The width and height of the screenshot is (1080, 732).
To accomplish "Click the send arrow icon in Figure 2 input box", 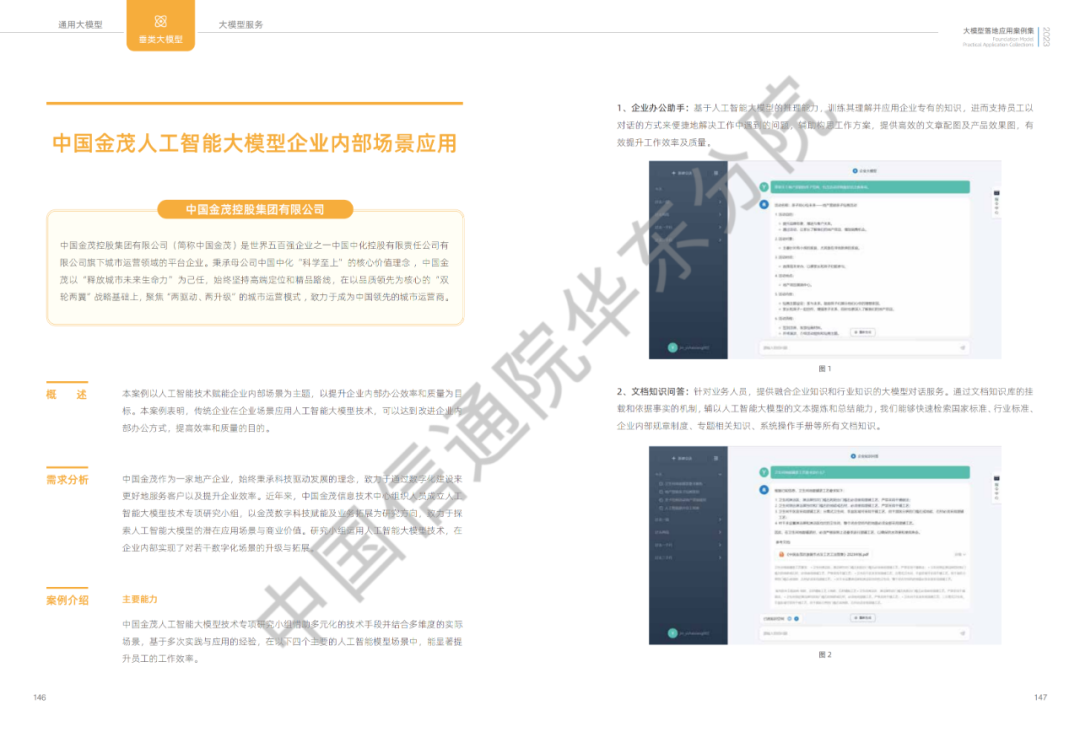I will (962, 633).
